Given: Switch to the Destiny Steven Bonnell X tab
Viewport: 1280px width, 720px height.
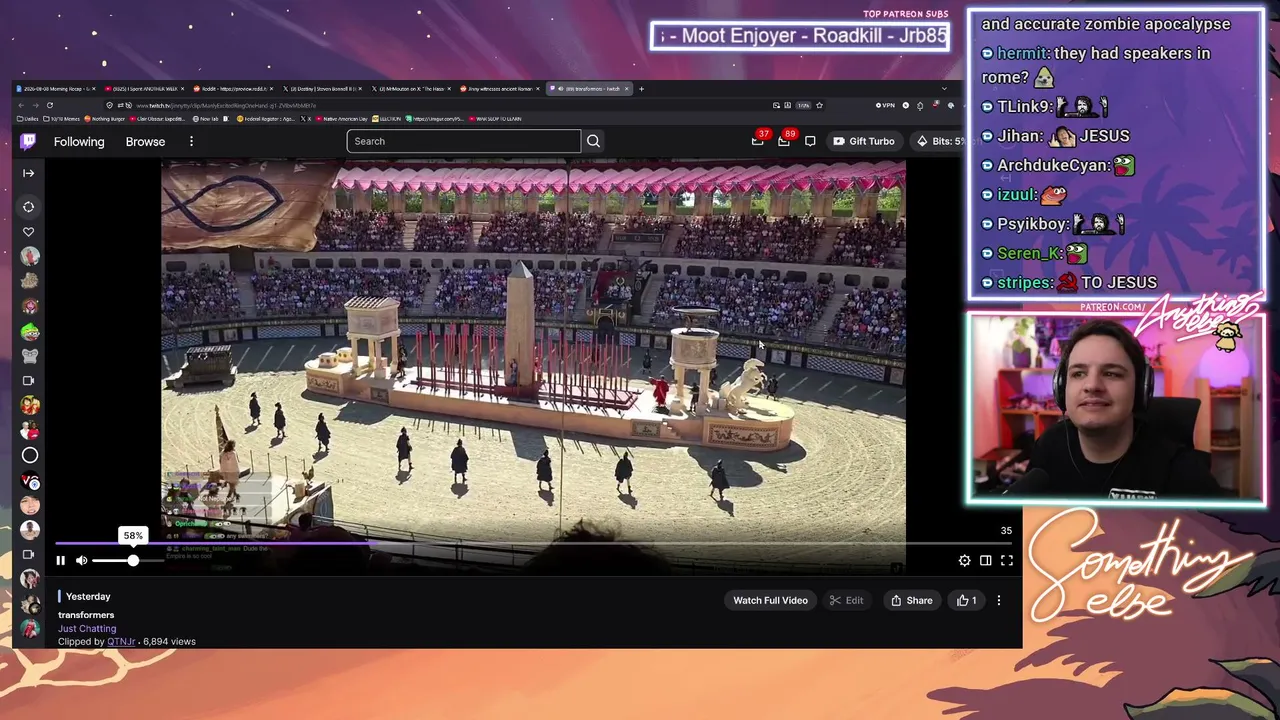Looking at the screenshot, I should [322, 89].
